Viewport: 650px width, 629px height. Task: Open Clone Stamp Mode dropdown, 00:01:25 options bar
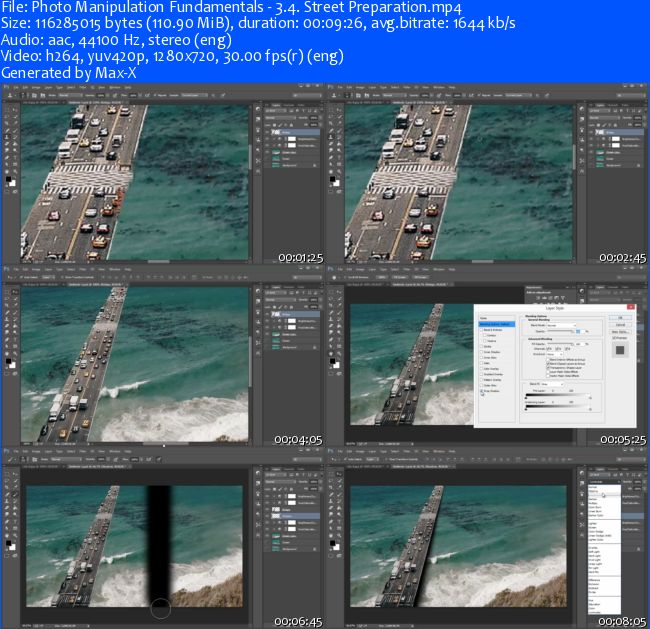coord(70,95)
